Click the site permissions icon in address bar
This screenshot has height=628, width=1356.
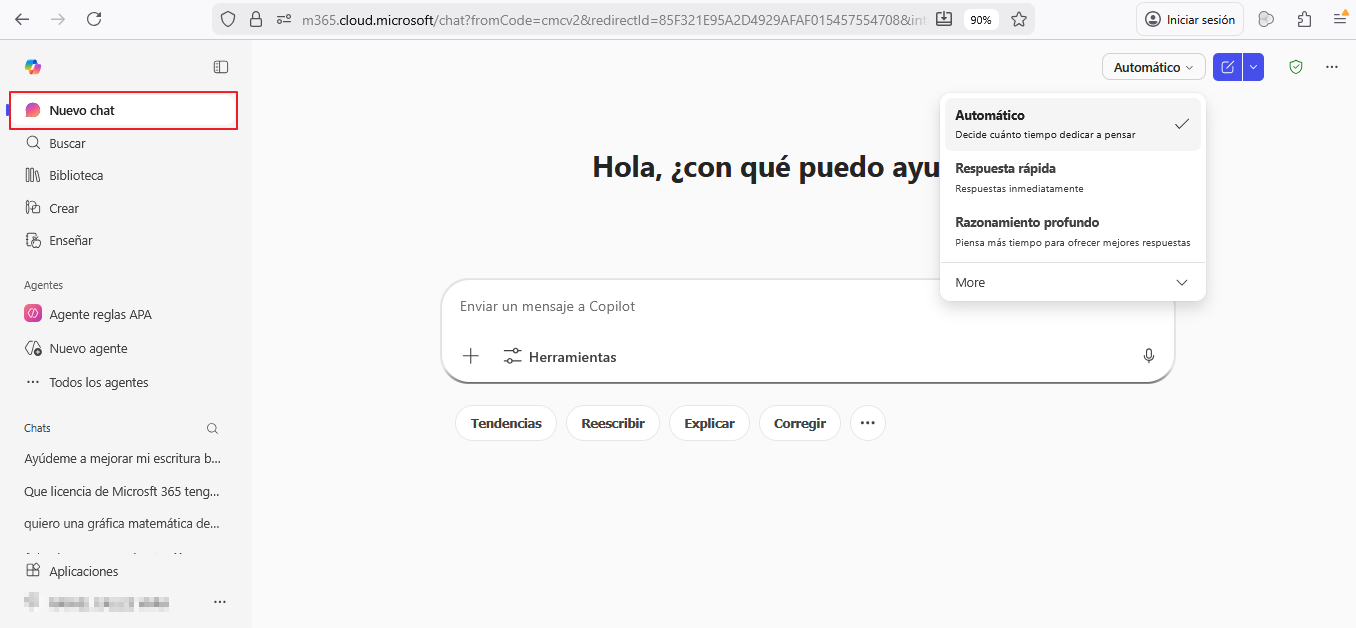pyautogui.click(x=284, y=19)
